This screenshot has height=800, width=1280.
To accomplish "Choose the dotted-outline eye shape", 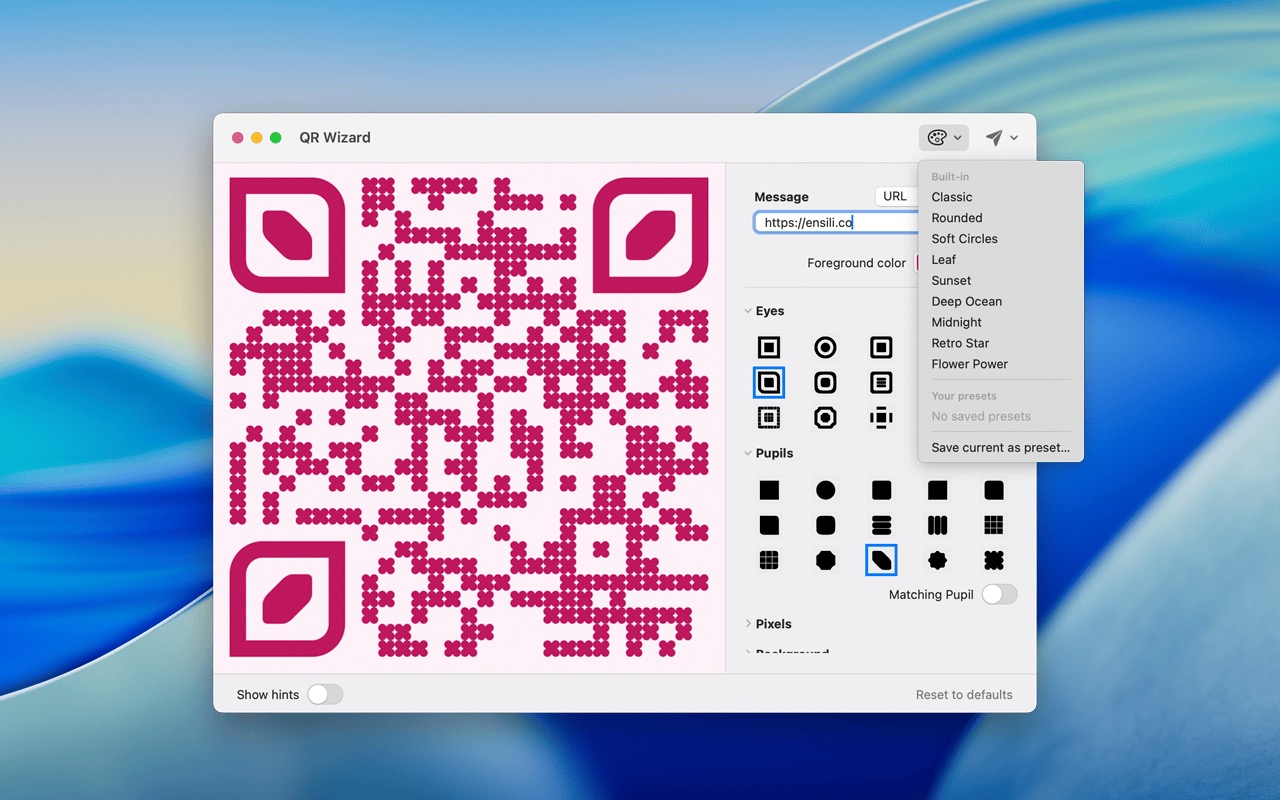I will click(769, 418).
